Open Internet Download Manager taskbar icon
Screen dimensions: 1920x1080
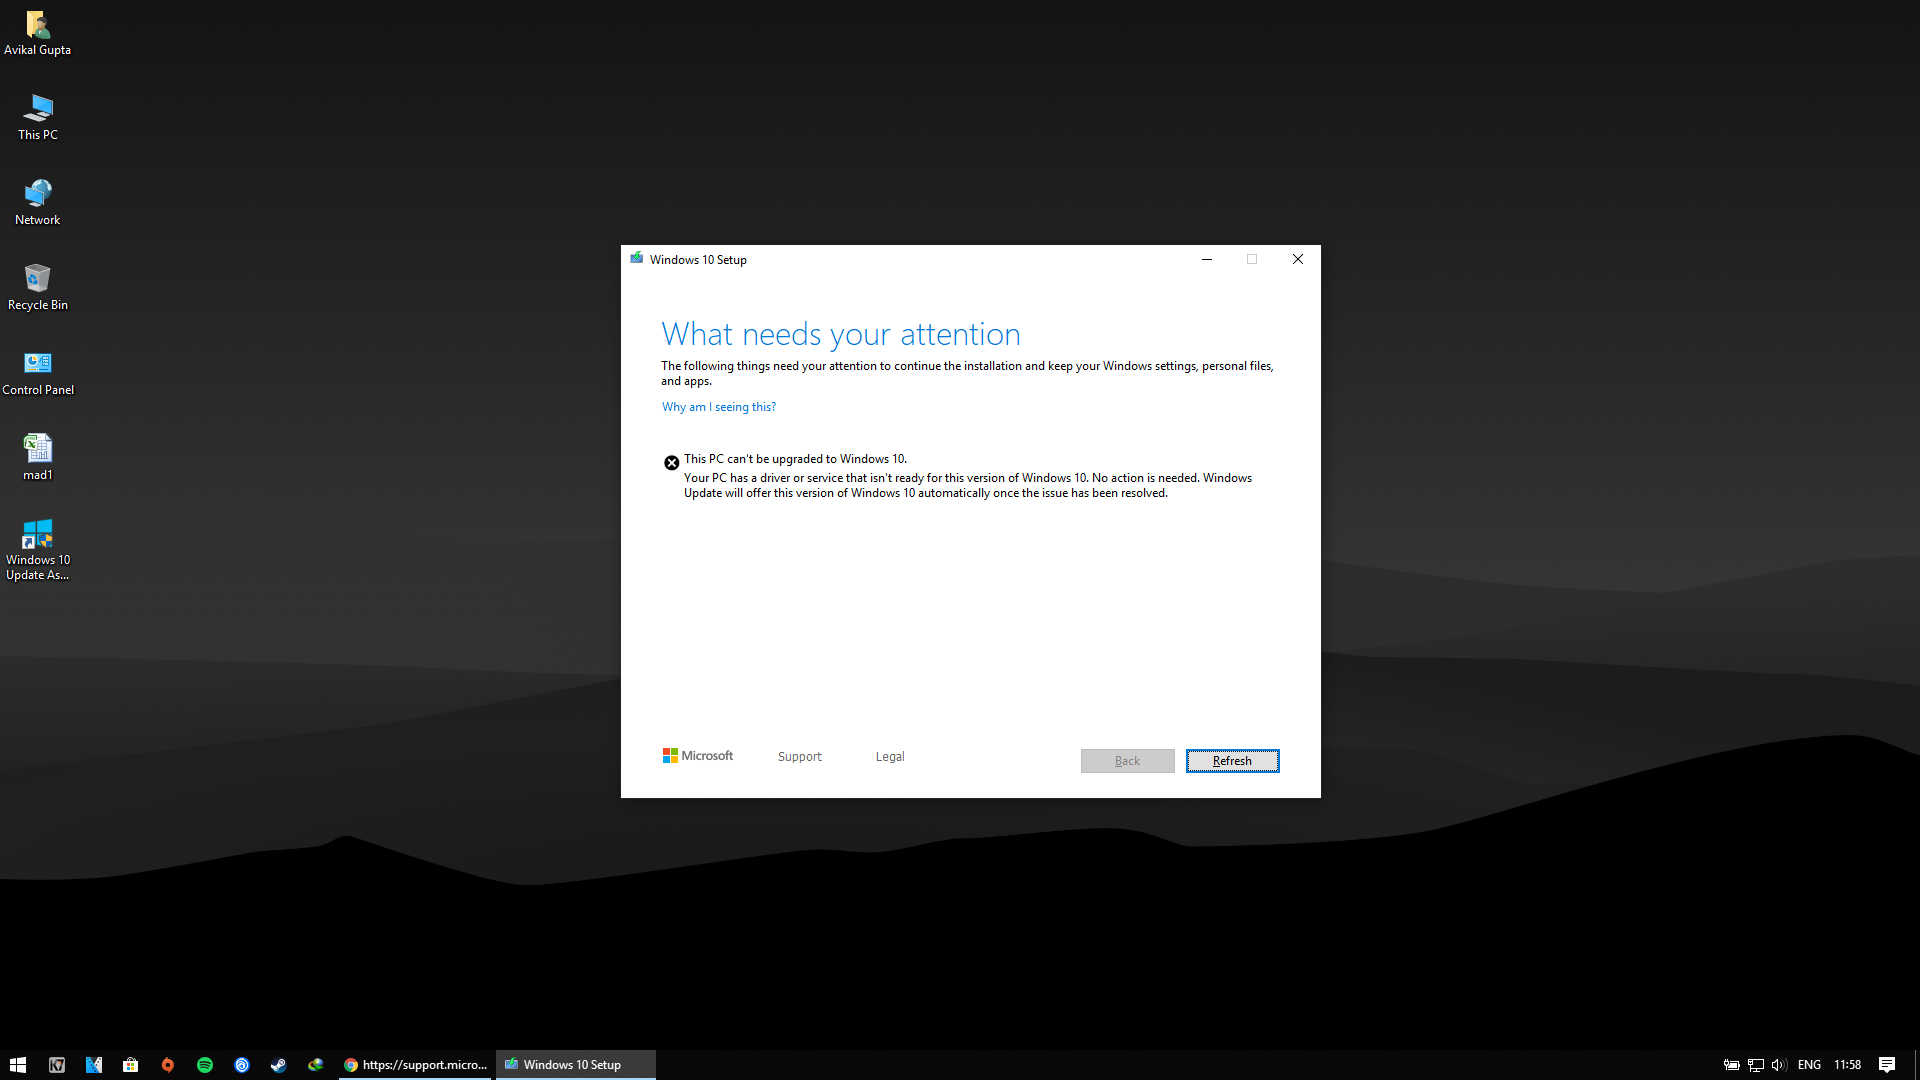(316, 1065)
